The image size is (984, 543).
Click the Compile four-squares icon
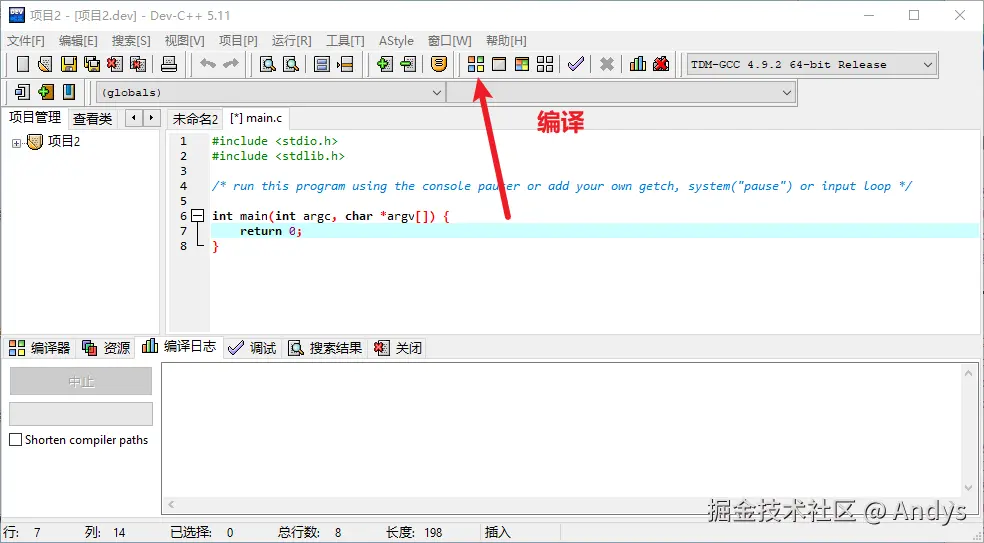click(476, 64)
